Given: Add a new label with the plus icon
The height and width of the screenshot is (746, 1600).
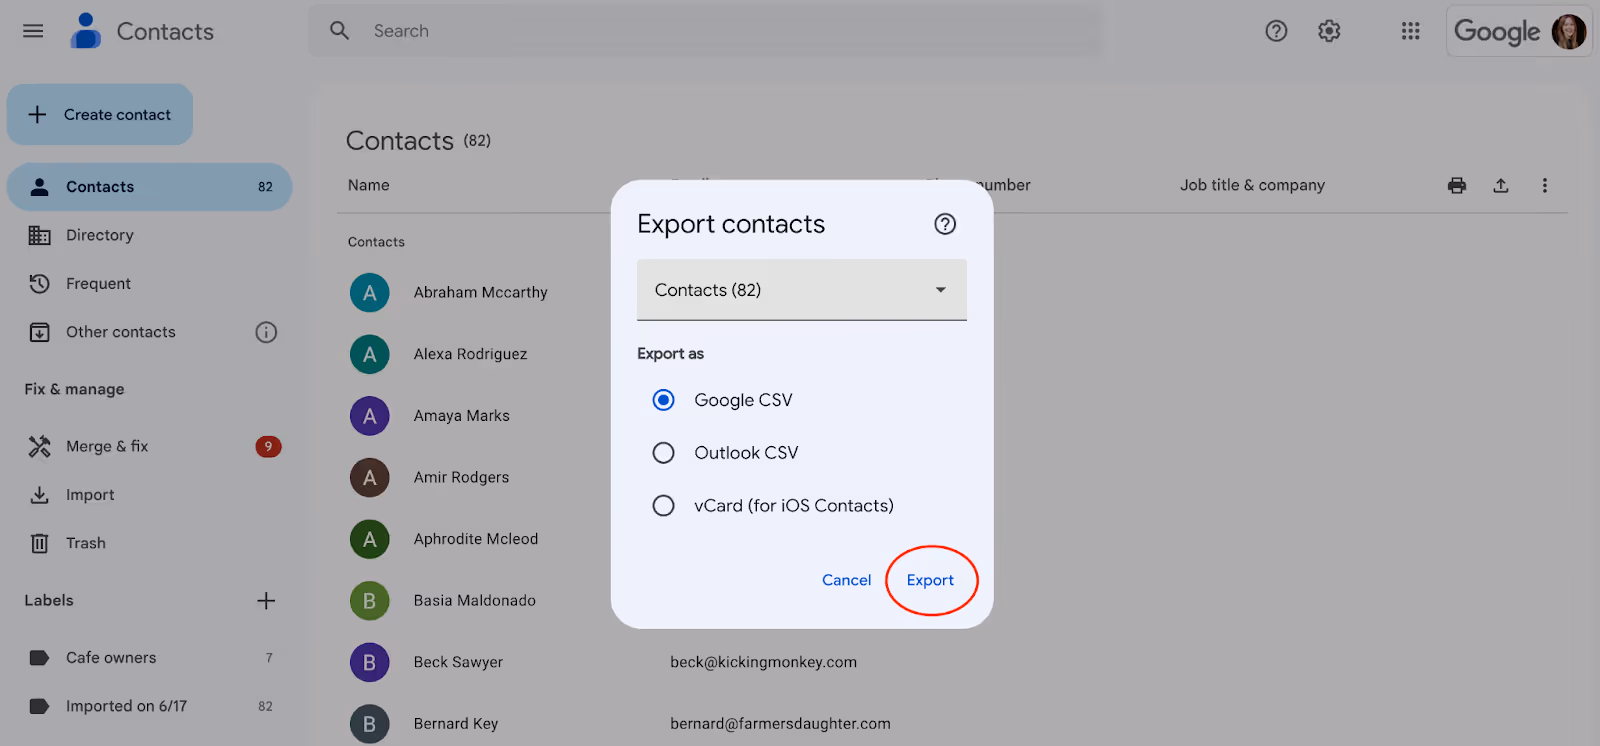Looking at the screenshot, I should [266, 601].
